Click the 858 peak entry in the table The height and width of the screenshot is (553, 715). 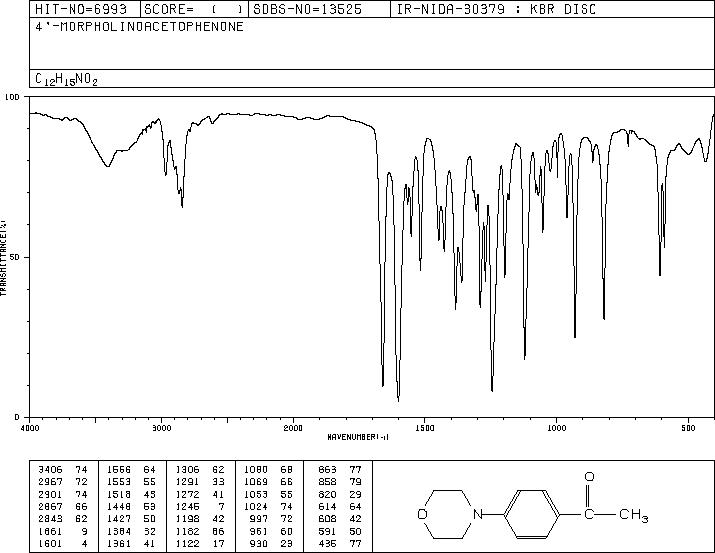340,481
